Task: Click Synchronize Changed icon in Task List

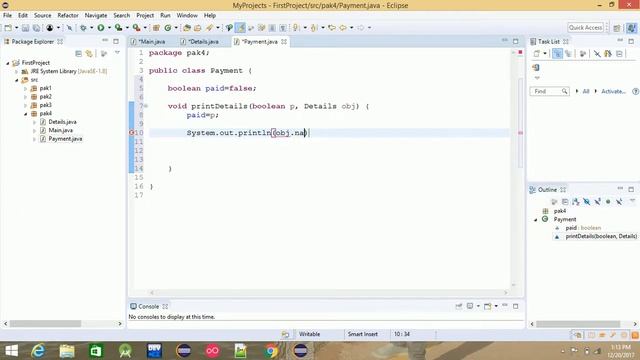Action: point(608,53)
